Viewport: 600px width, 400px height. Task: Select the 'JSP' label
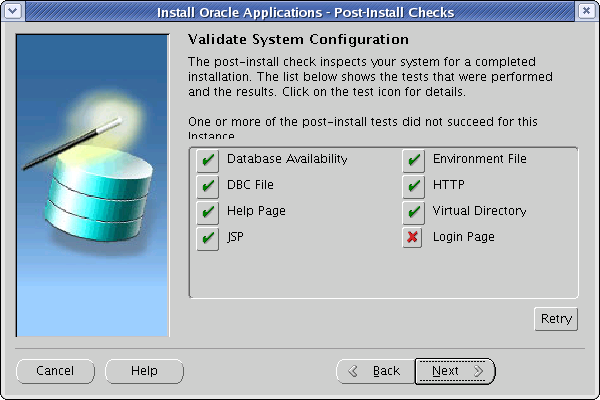(235, 237)
